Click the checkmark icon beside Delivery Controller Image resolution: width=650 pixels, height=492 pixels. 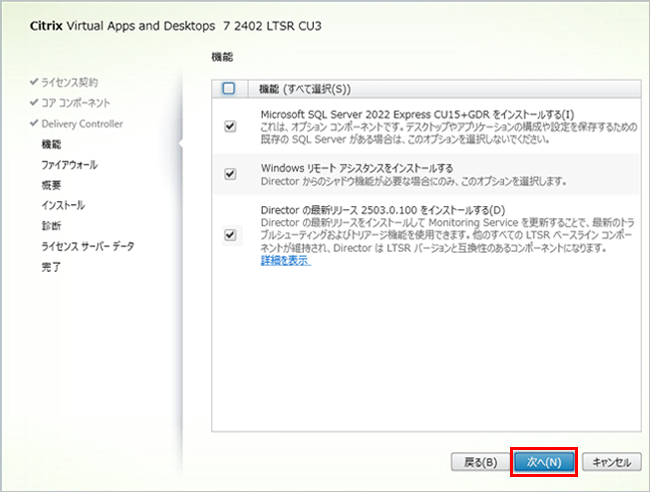[x=34, y=124]
